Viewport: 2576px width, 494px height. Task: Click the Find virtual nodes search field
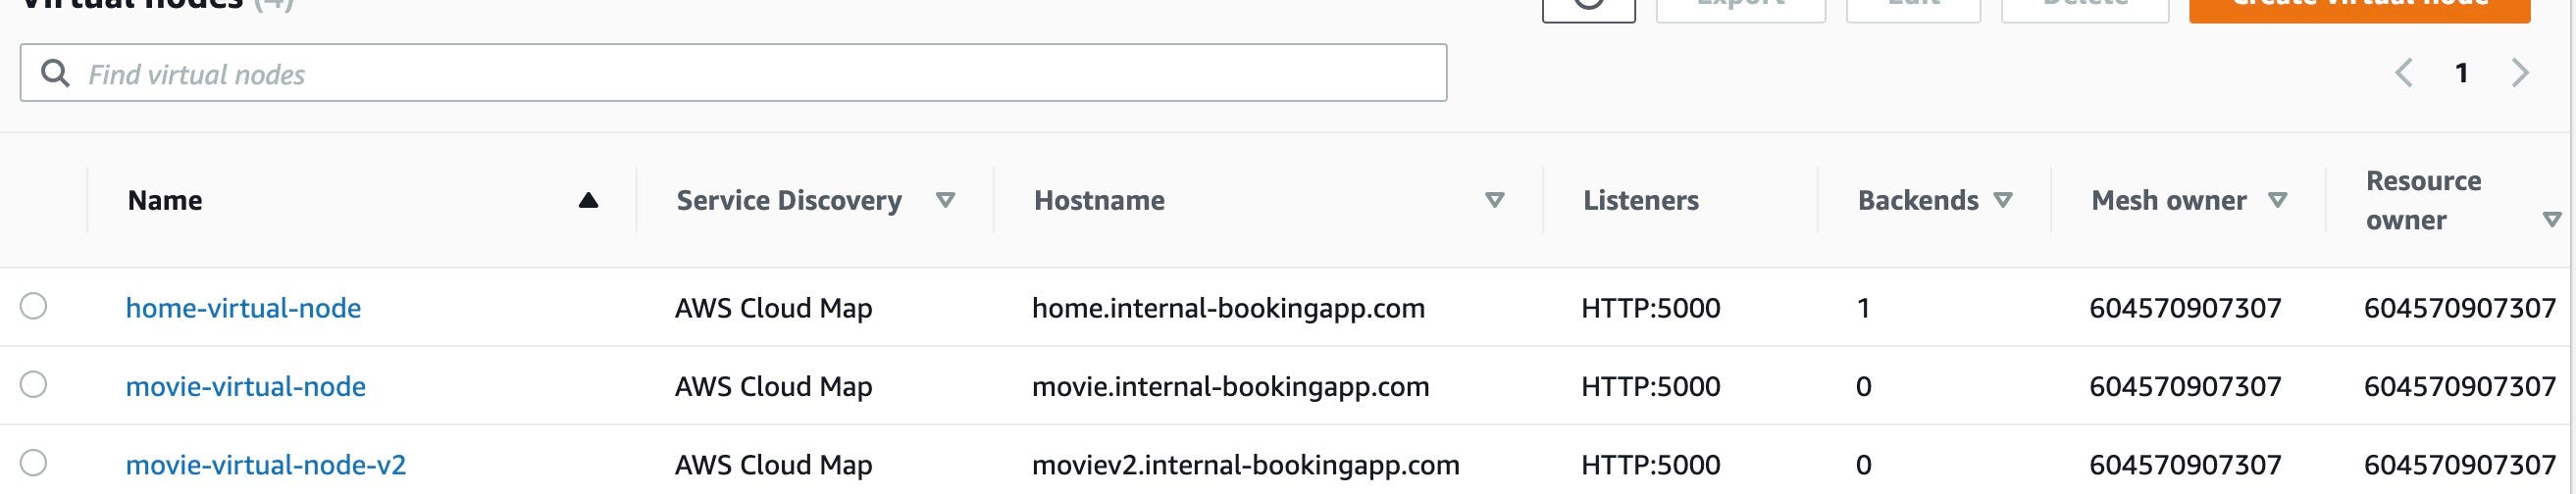(733, 73)
